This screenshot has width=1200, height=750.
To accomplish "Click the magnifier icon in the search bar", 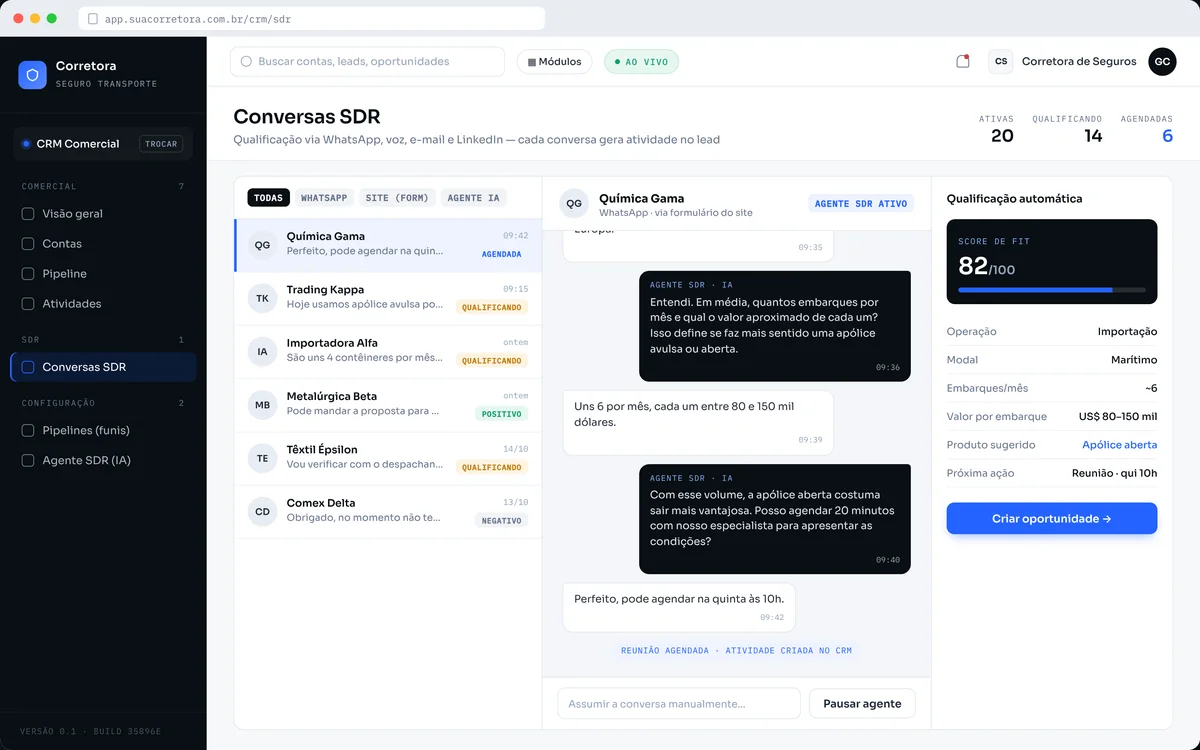I will click(x=246, y=62).
